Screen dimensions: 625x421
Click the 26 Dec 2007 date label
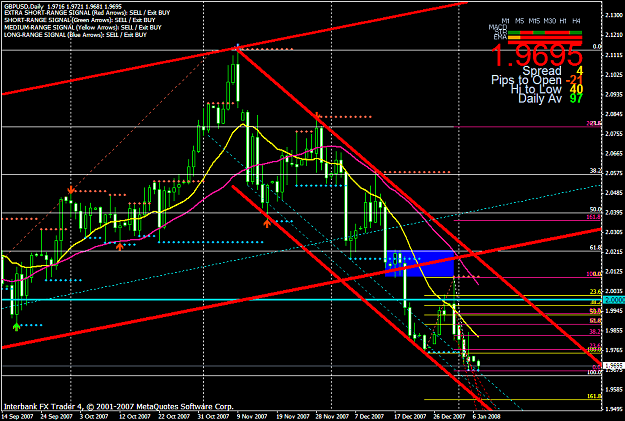coord(450,417)
